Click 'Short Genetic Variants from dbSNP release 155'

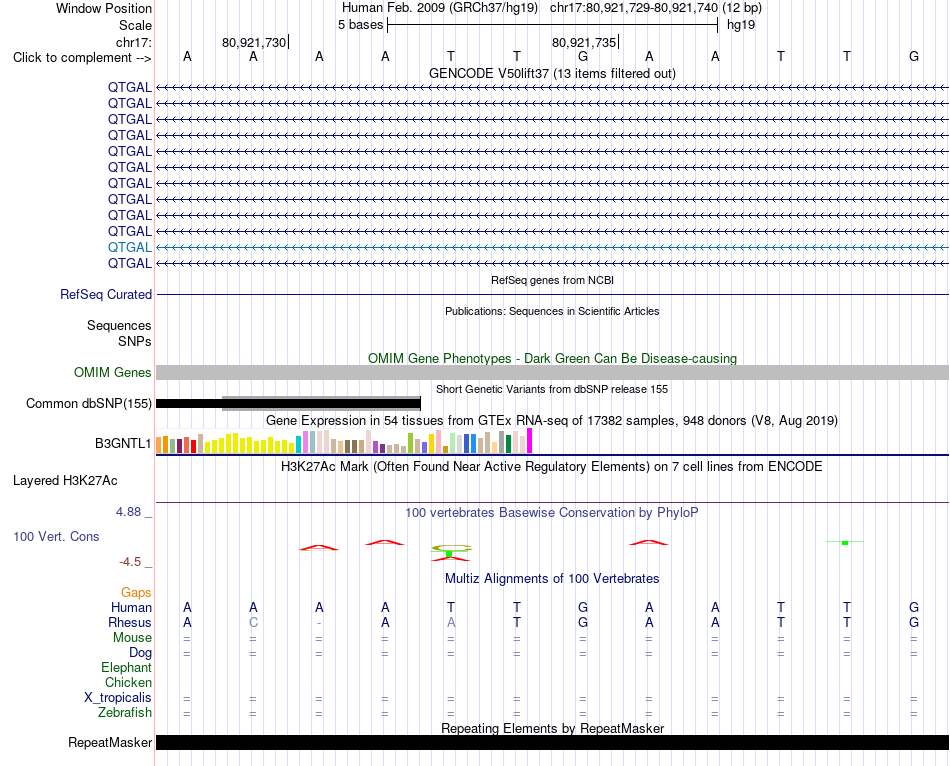(552, 389)
